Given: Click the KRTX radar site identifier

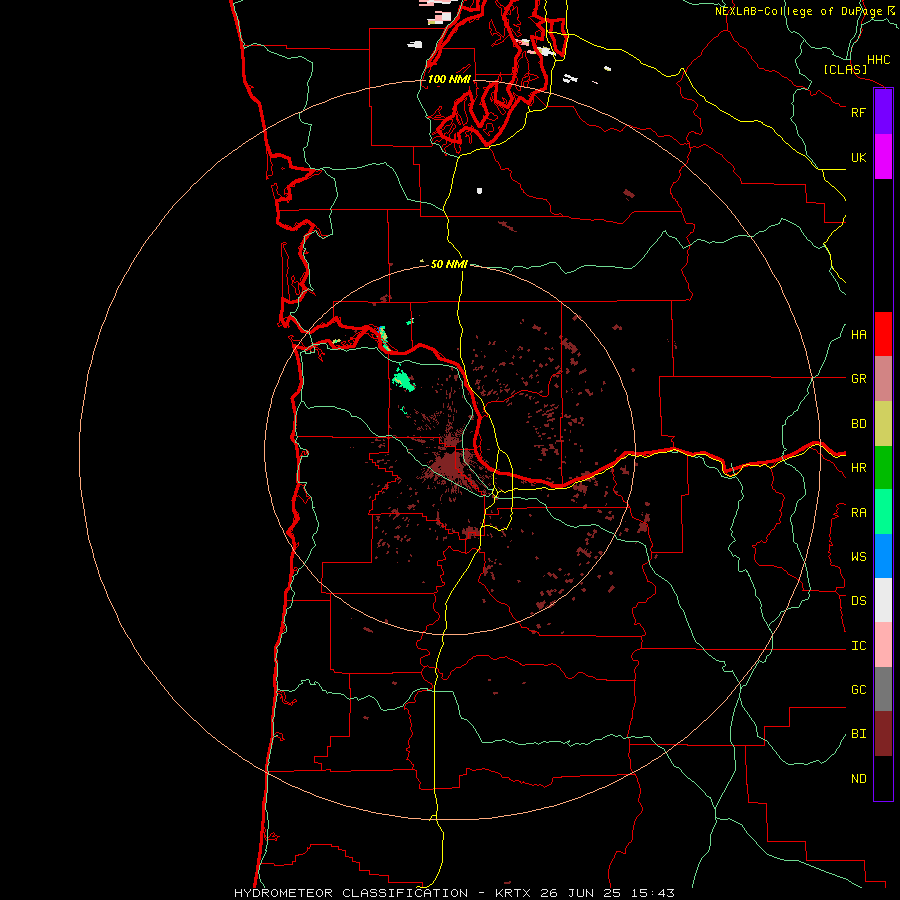Looking at the screenshot, I should [x=513, y=893].
